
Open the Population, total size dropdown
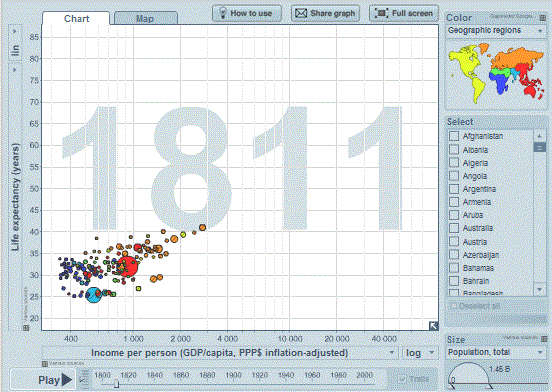[496, 352]
